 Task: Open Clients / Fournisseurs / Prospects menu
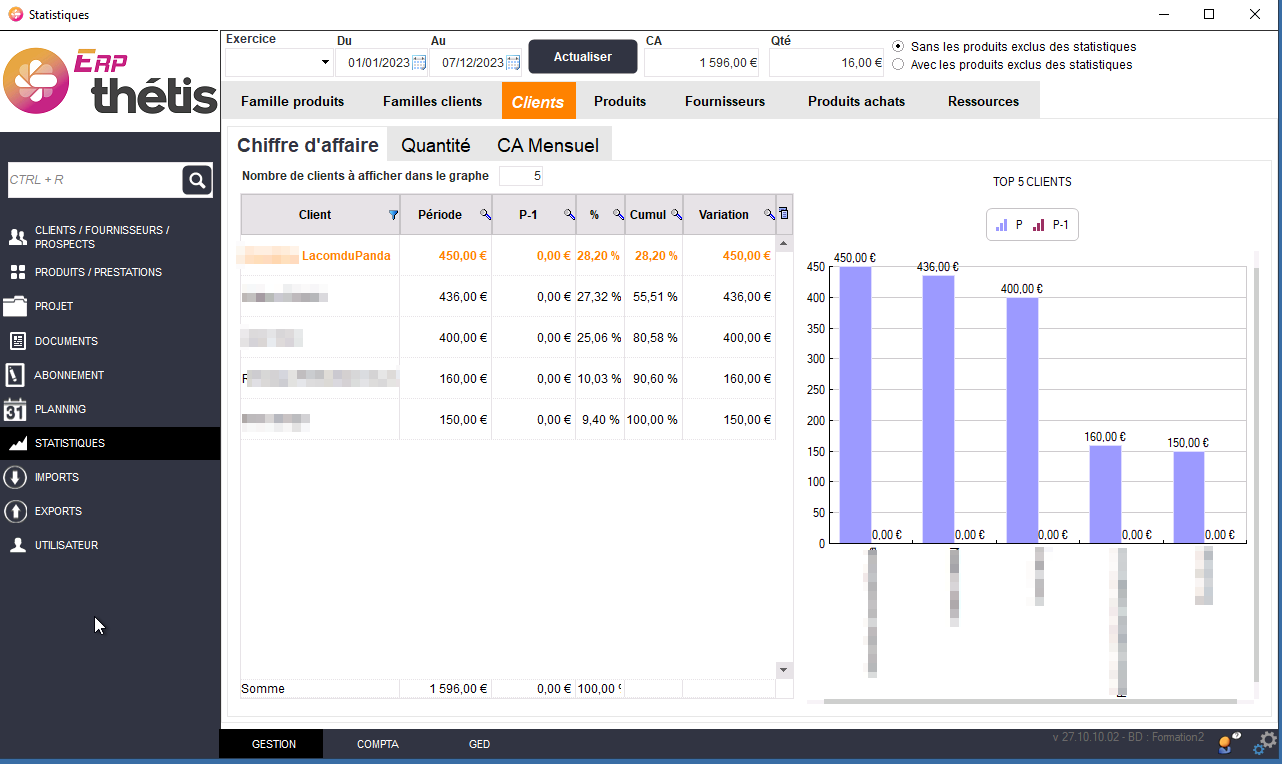pyautogui.click(x=100, y=237)
